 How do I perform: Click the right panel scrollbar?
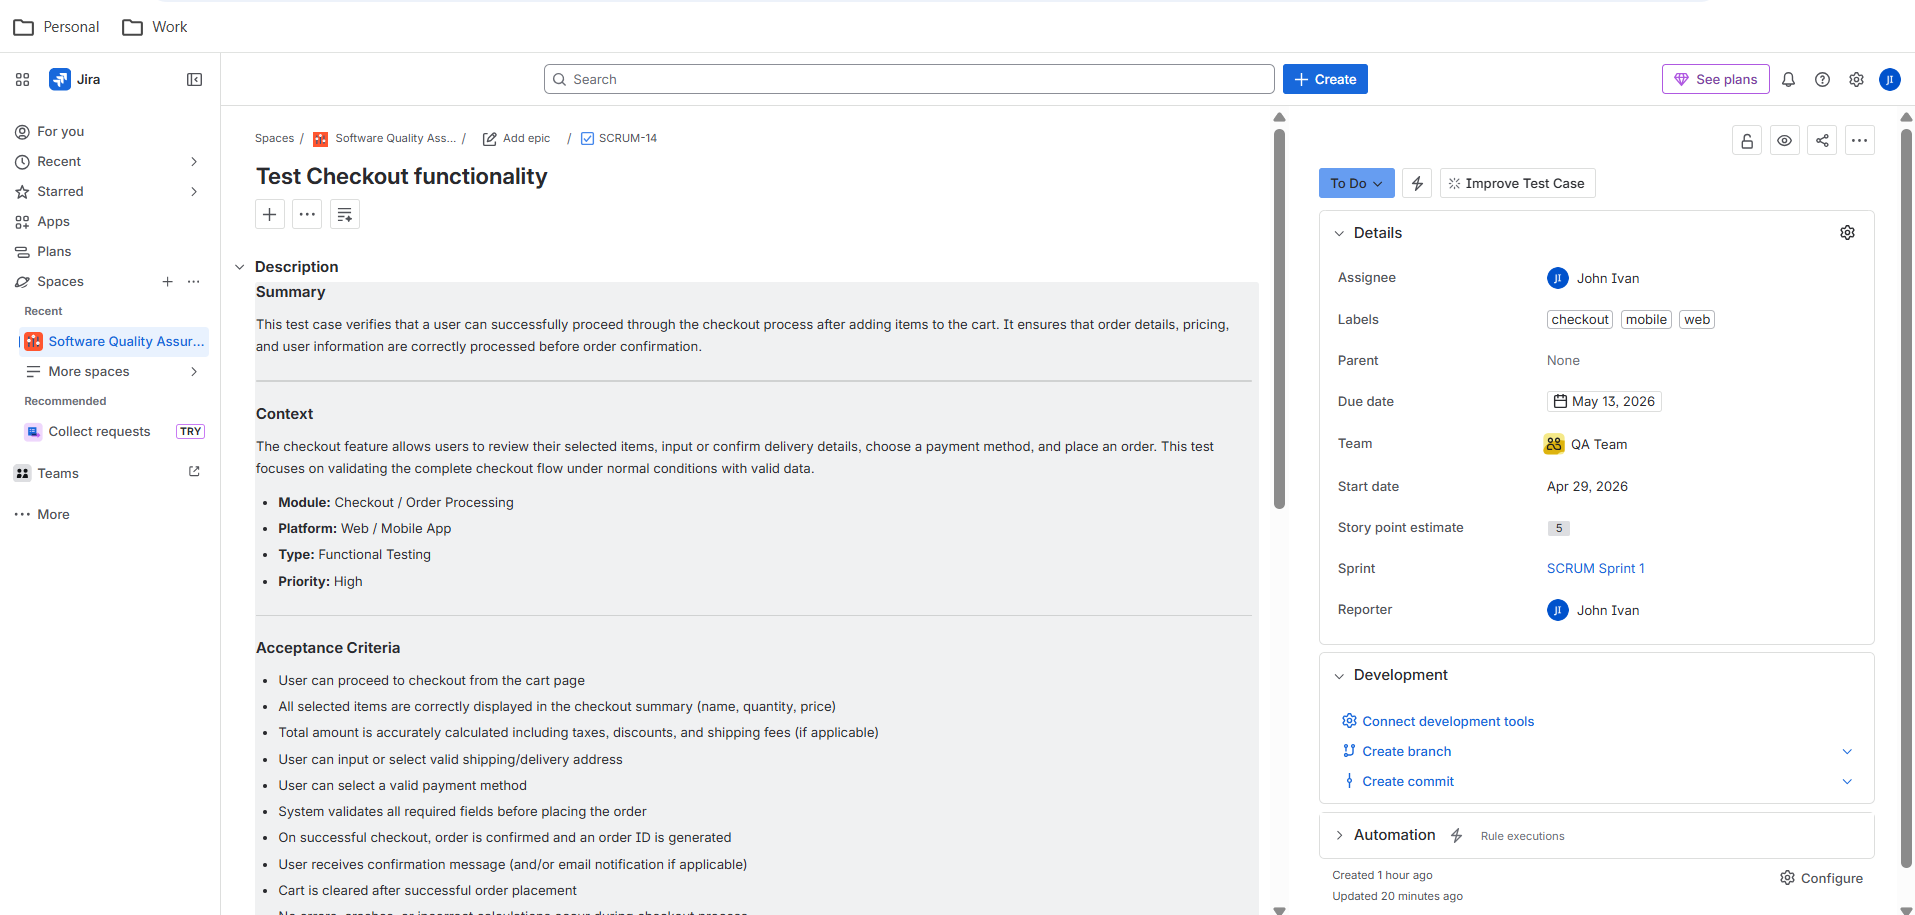[1906, 497]
